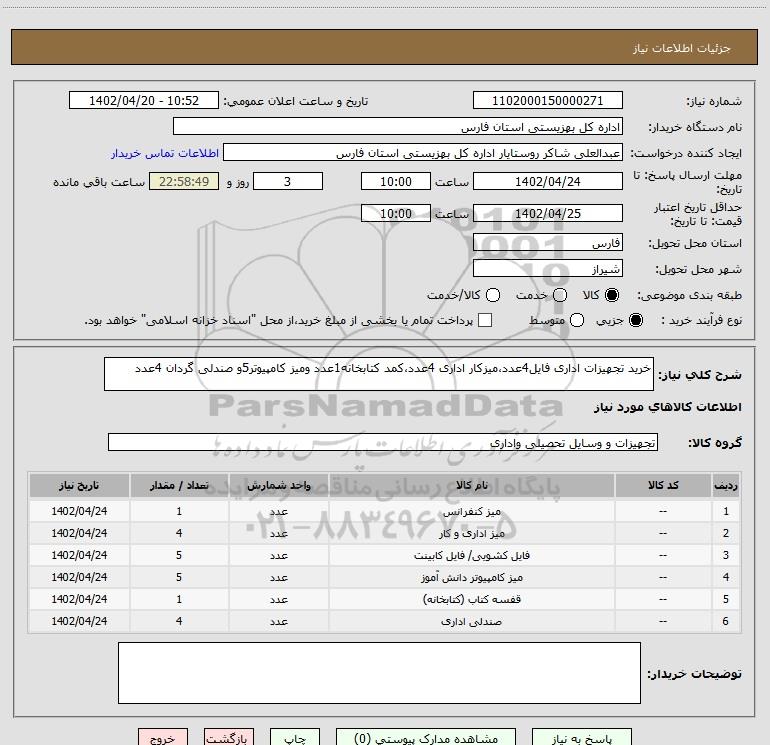The width and height of the screenshot is (770, 745).
Task: Click the delivery city field شیراز
Action: pos(548,269)
